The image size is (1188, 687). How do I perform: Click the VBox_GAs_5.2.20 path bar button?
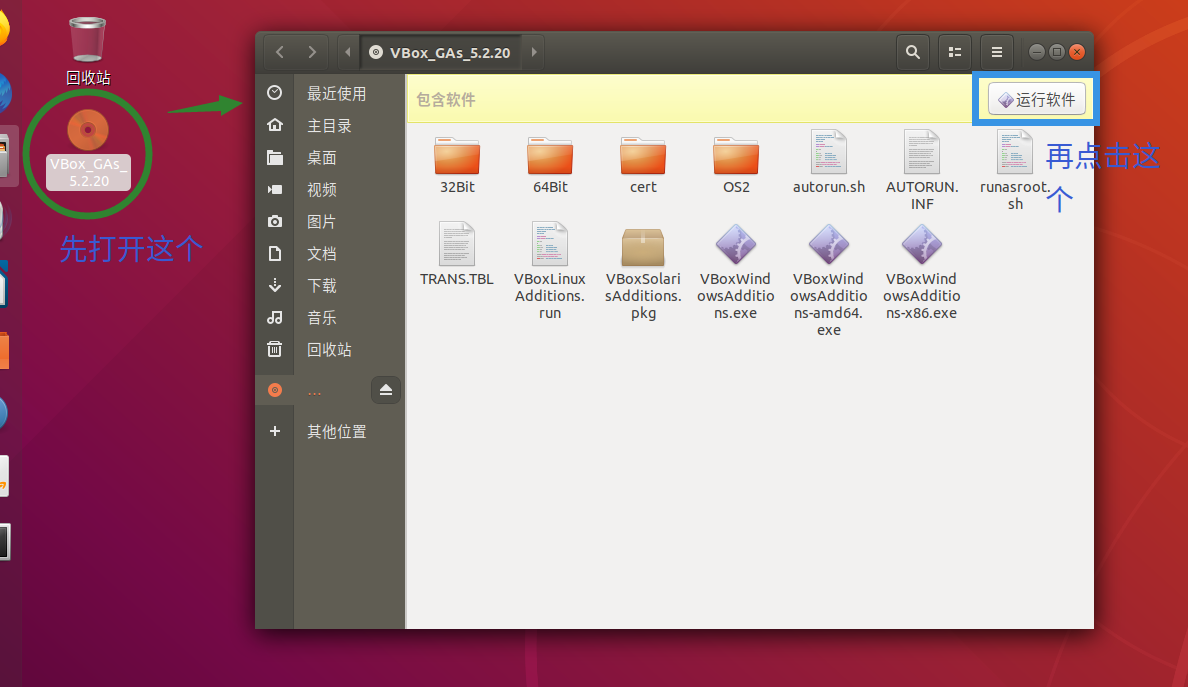pos(440,52)
